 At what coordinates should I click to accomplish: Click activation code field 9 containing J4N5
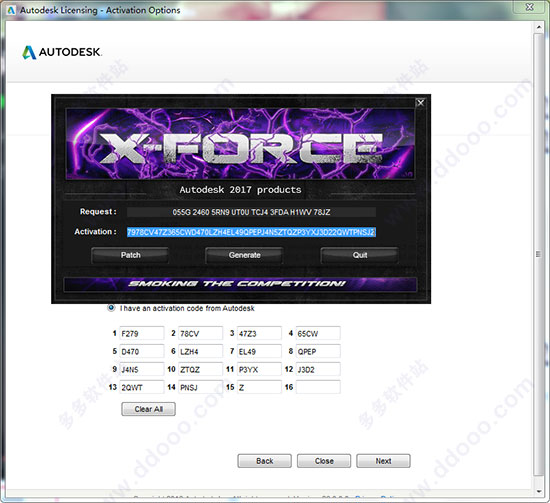[x=142, y=369]
